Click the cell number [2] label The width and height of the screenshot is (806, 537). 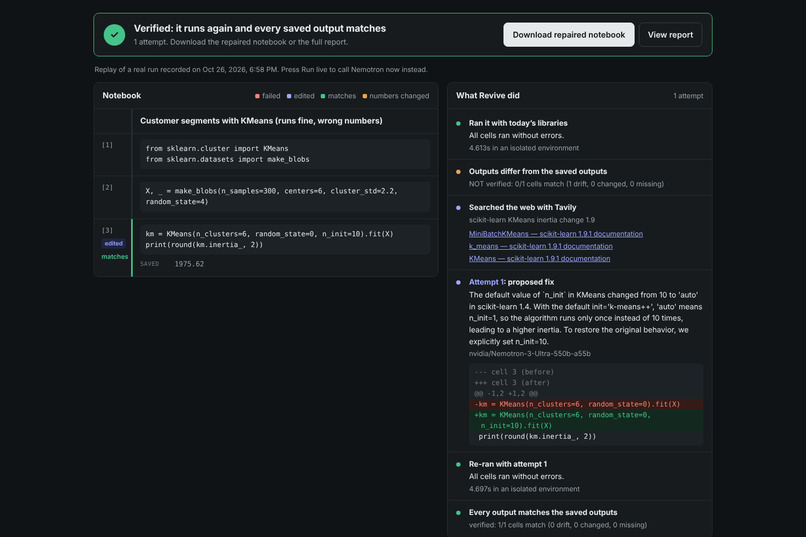(x=107, y=188)
